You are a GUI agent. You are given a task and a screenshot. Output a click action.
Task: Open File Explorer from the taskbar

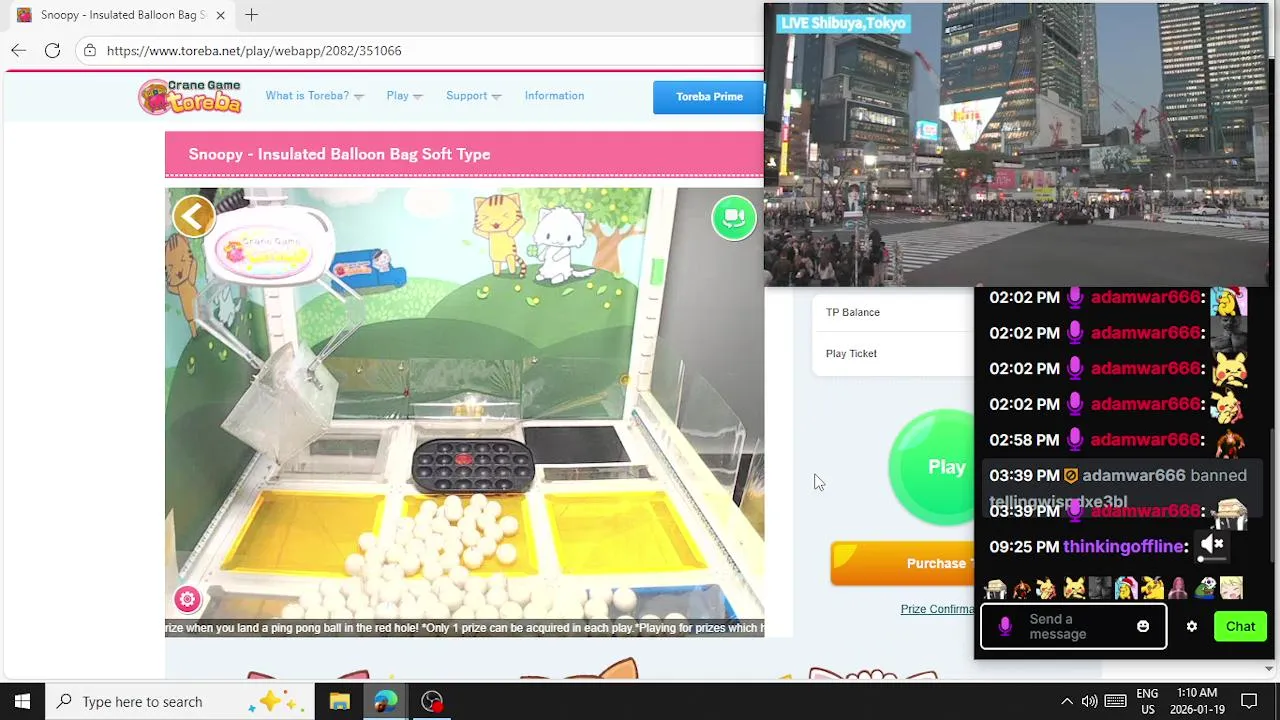click(339, 701)
